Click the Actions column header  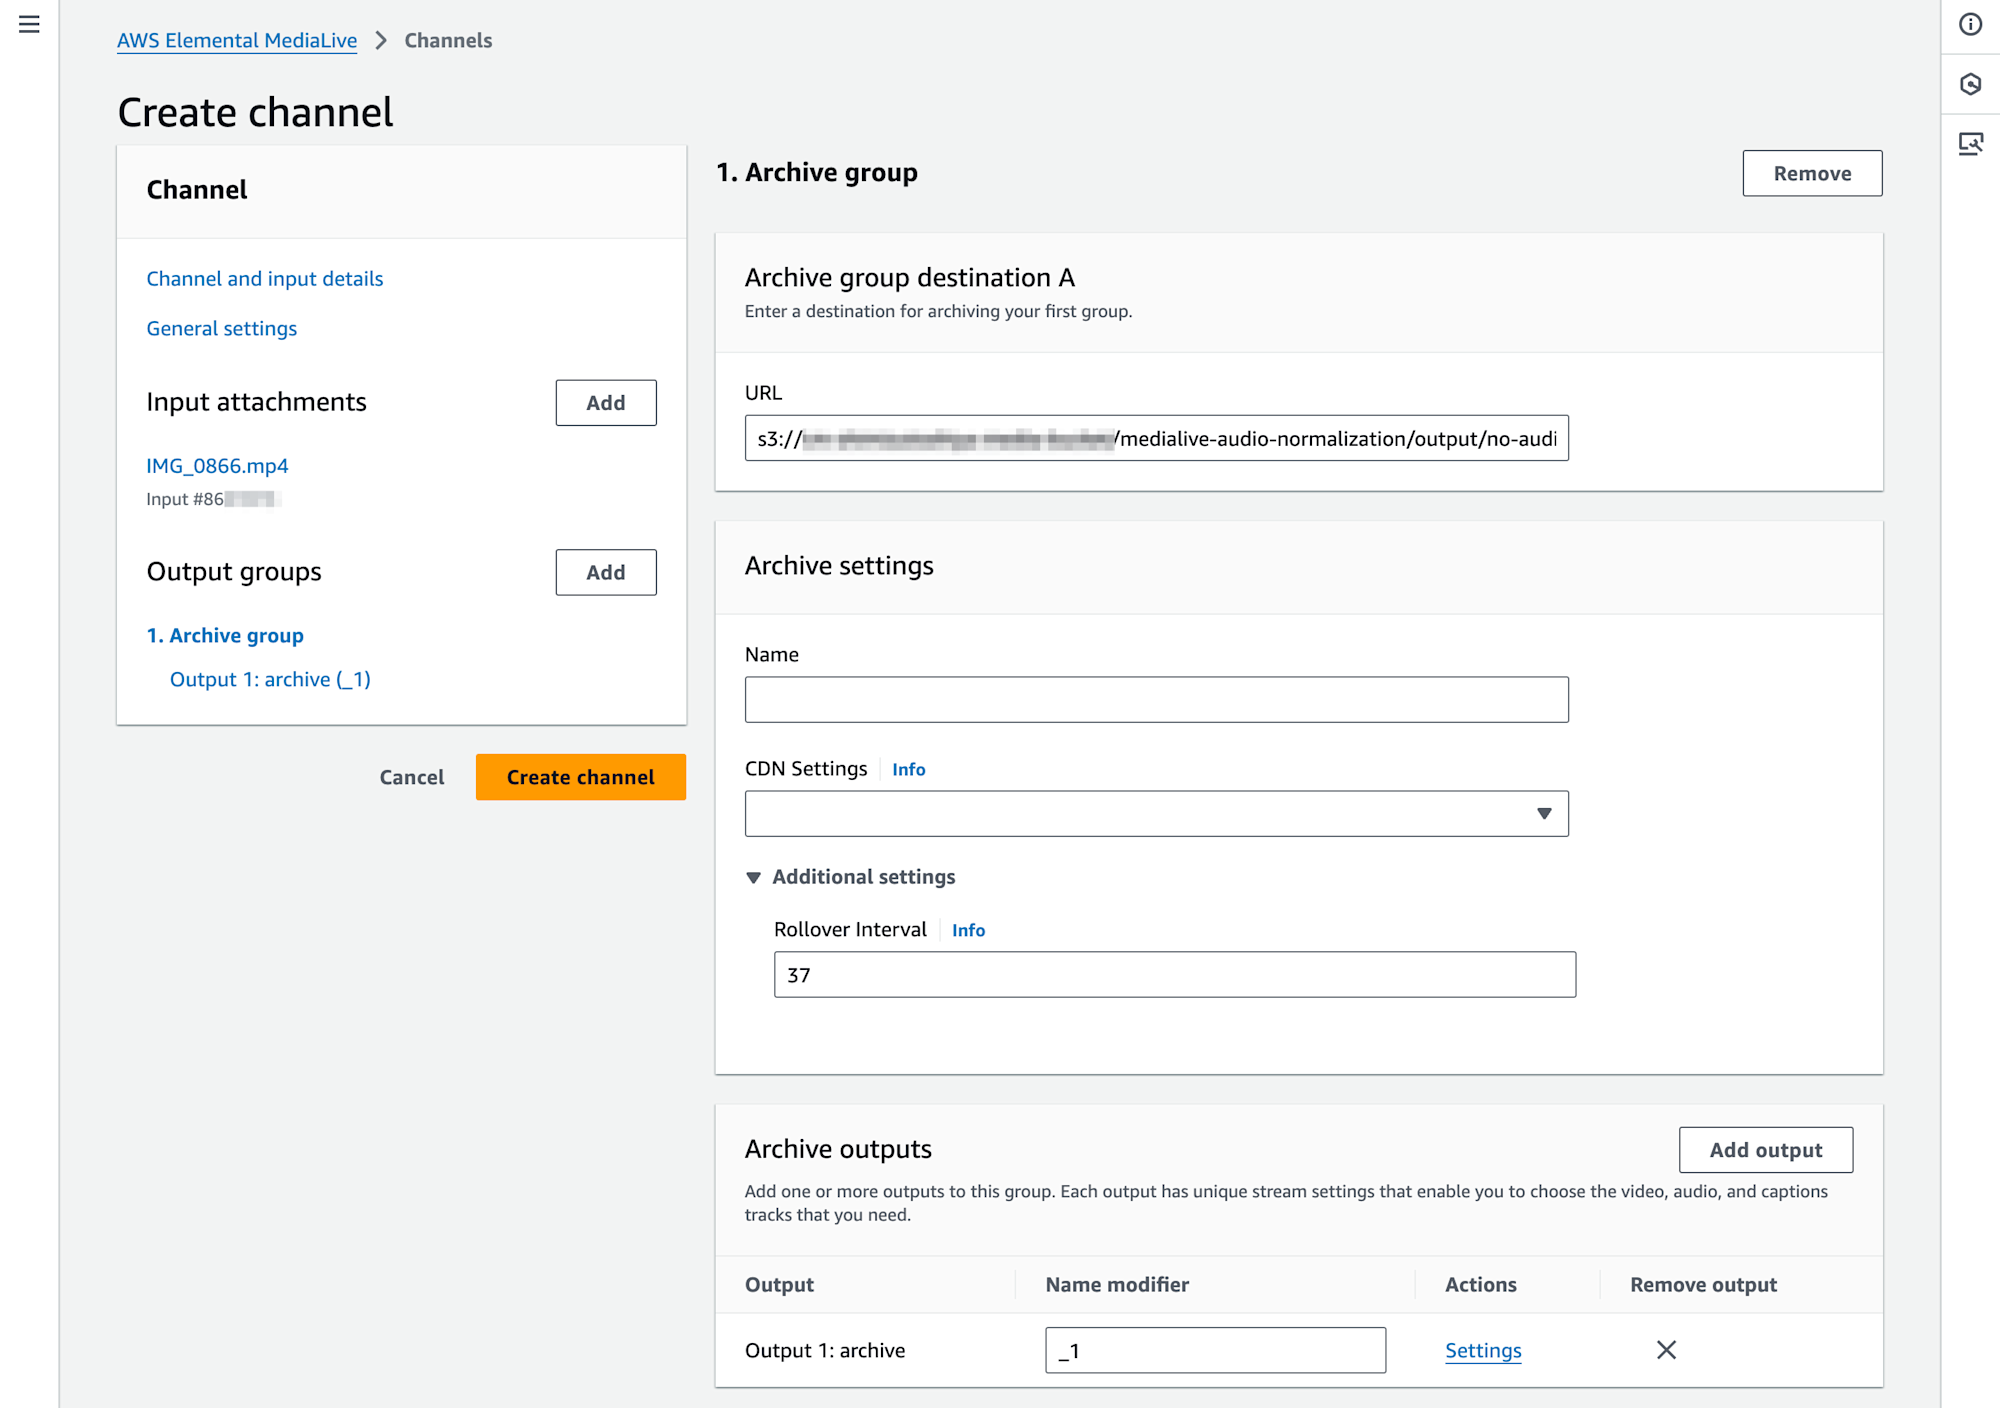(1481, 1285)
